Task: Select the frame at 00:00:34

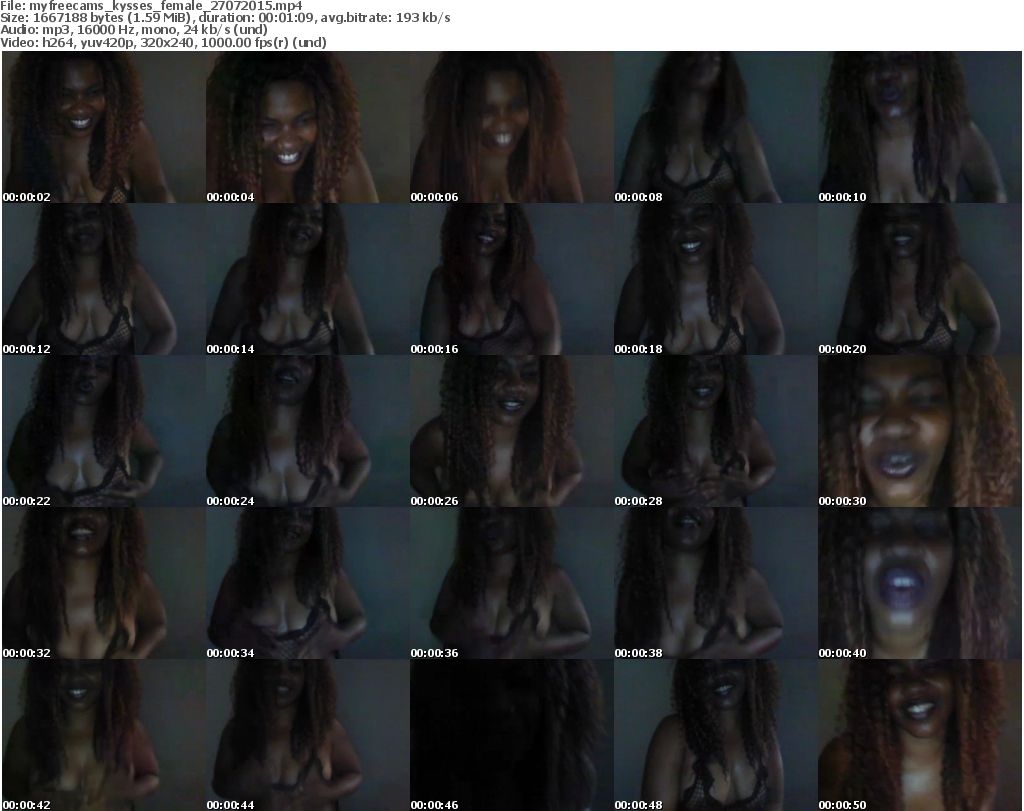Action: pyautogui.click(x=308, y=583)
